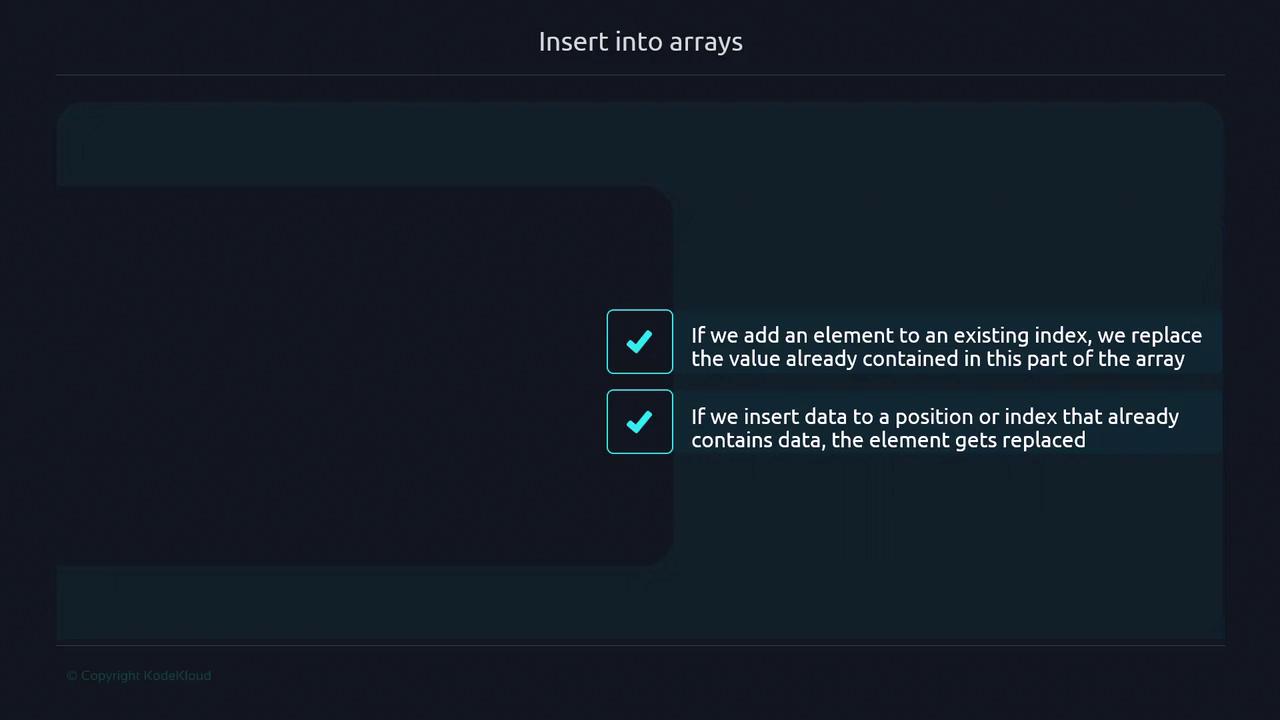Image resolution: width=1280 pixels, height=720 pixels.
Task: Select the "If we add an element" bullet text
Action: click(946, 347)
